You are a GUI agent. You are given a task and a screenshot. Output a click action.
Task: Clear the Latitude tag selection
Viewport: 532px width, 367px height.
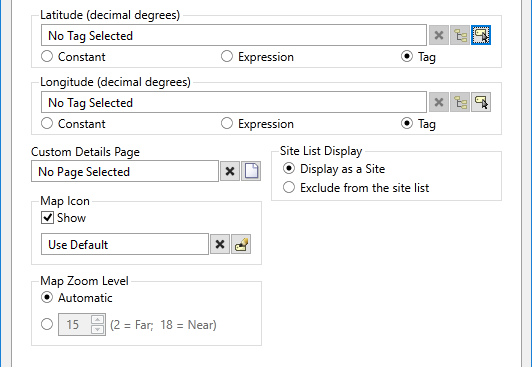point(439,35)
